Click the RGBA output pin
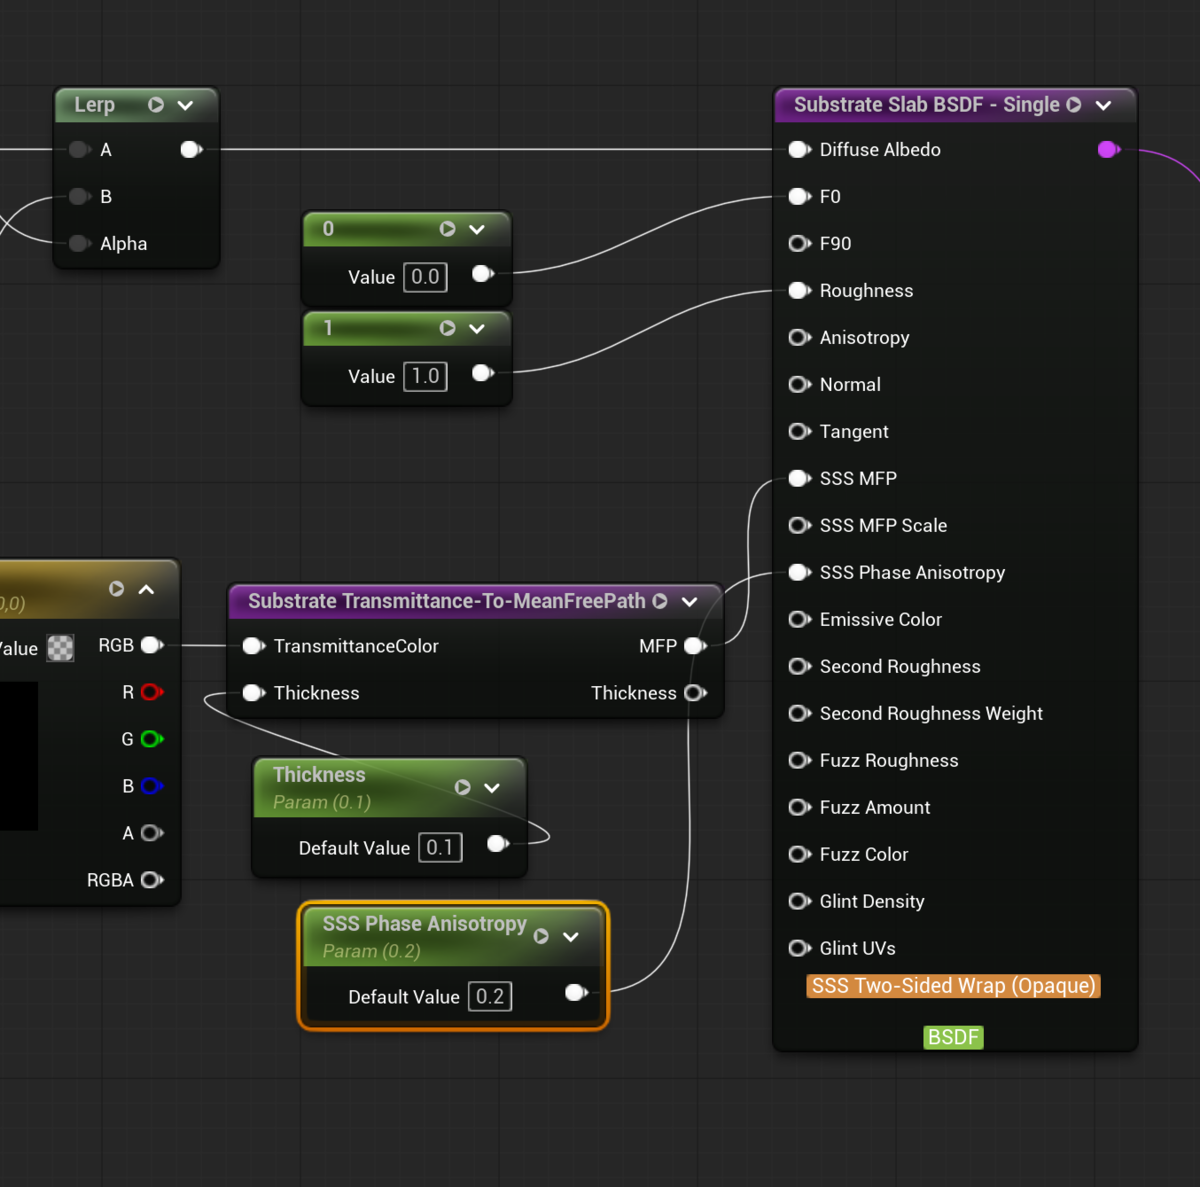The width and height of the screenshot is (1200, 1187). point(152,881)
